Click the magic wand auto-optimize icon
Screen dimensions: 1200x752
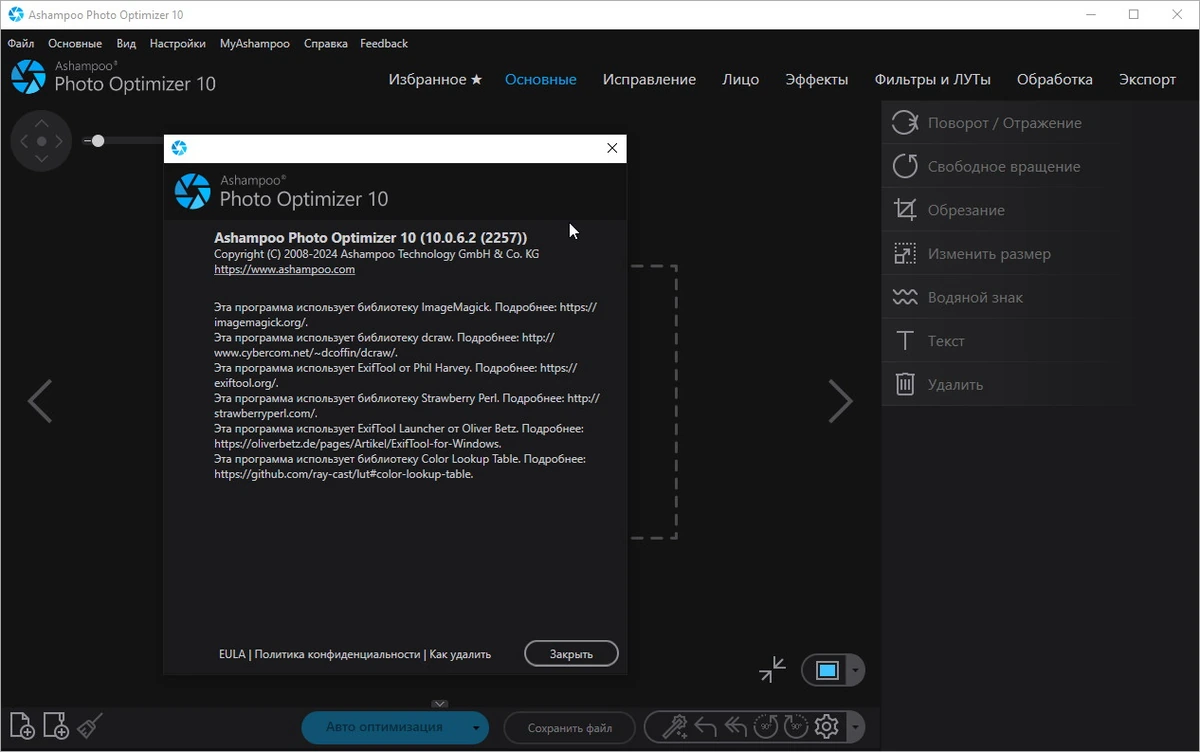pyautogui.click(x=675, y=726)
